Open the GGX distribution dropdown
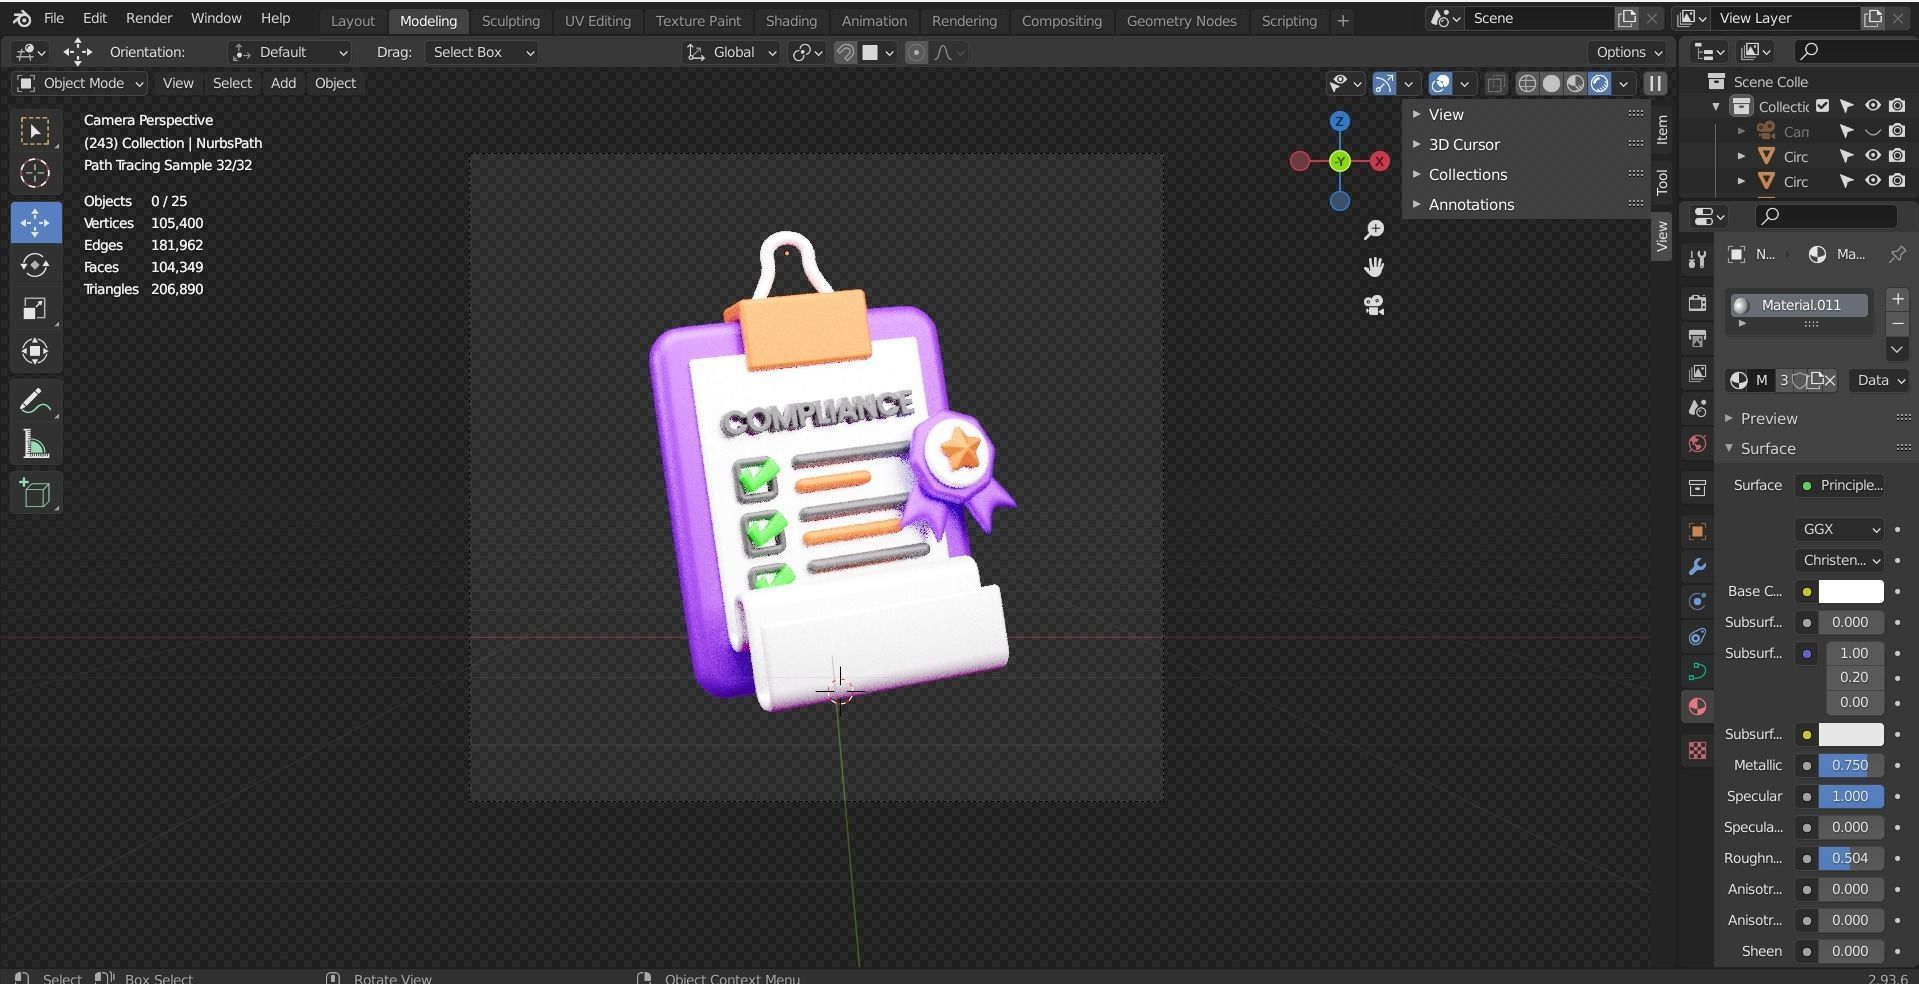The image size is (1919, 984). click(x=1839, y=529)
